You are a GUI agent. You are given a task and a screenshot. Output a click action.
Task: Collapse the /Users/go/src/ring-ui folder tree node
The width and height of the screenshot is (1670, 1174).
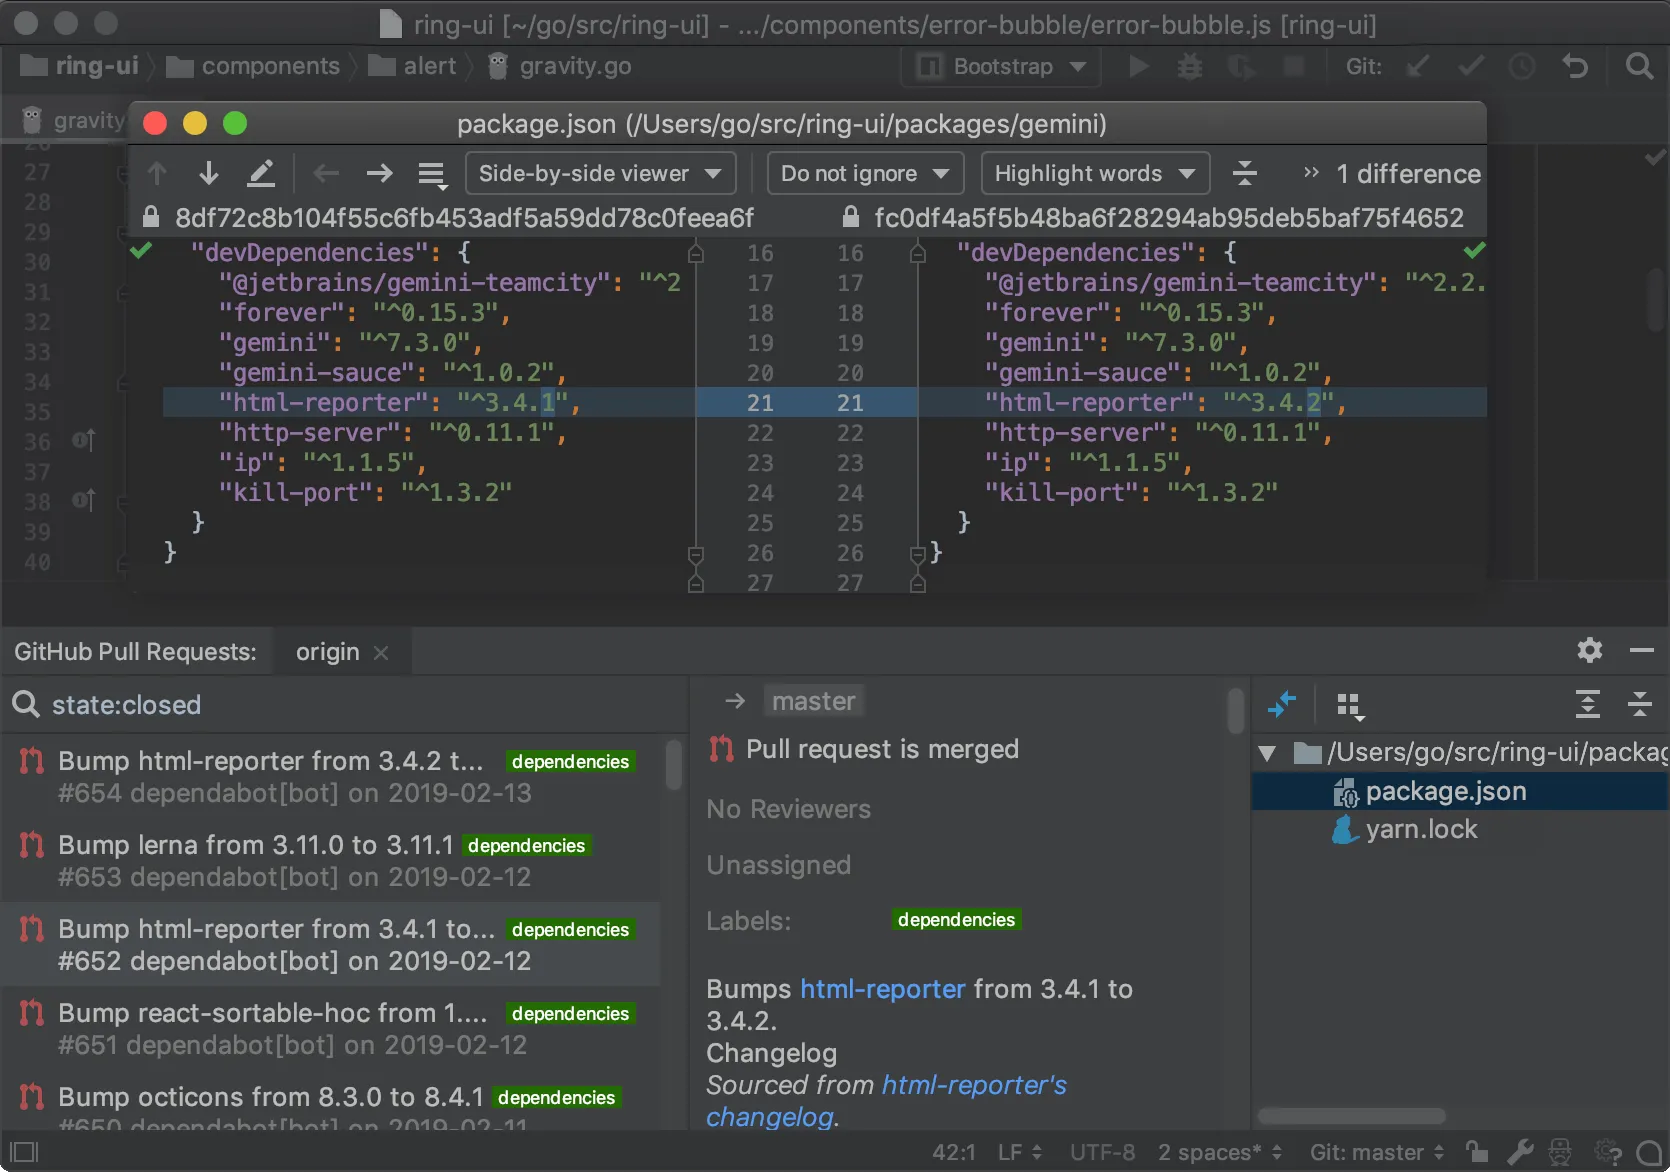[x=1267, y=753]
